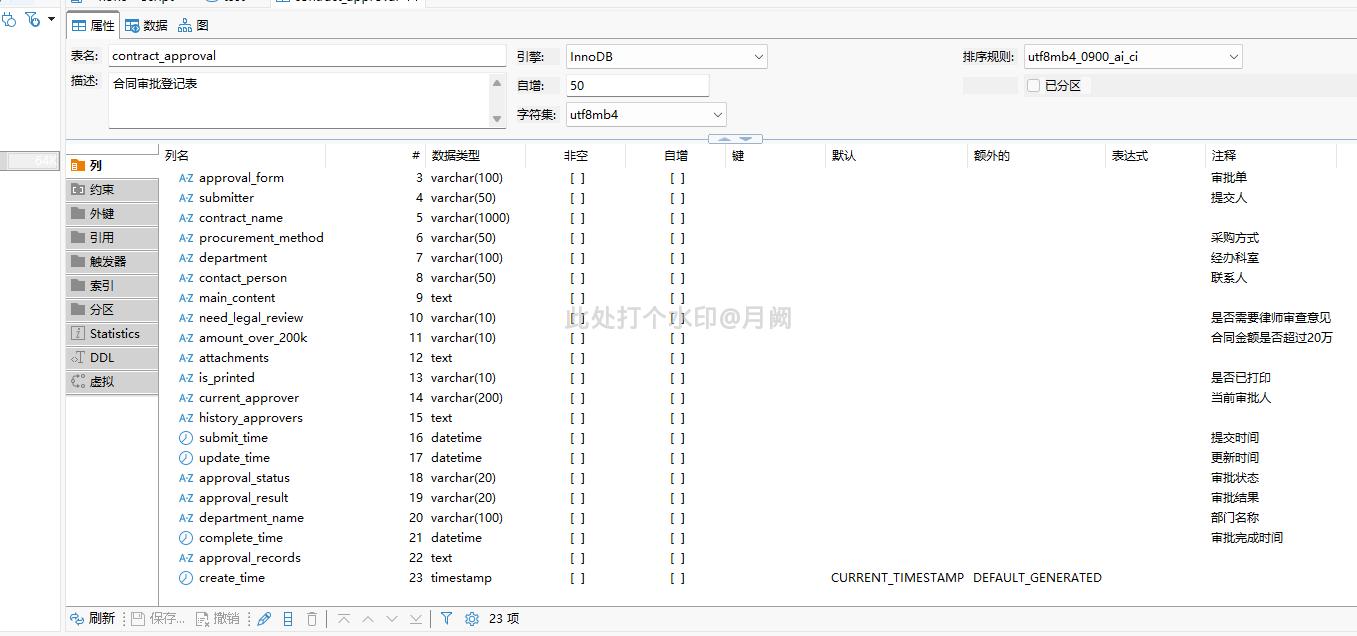Screen dimensions: 1357x636
Task: Switch to the 数据 data tab
Action: coord(146,26)
